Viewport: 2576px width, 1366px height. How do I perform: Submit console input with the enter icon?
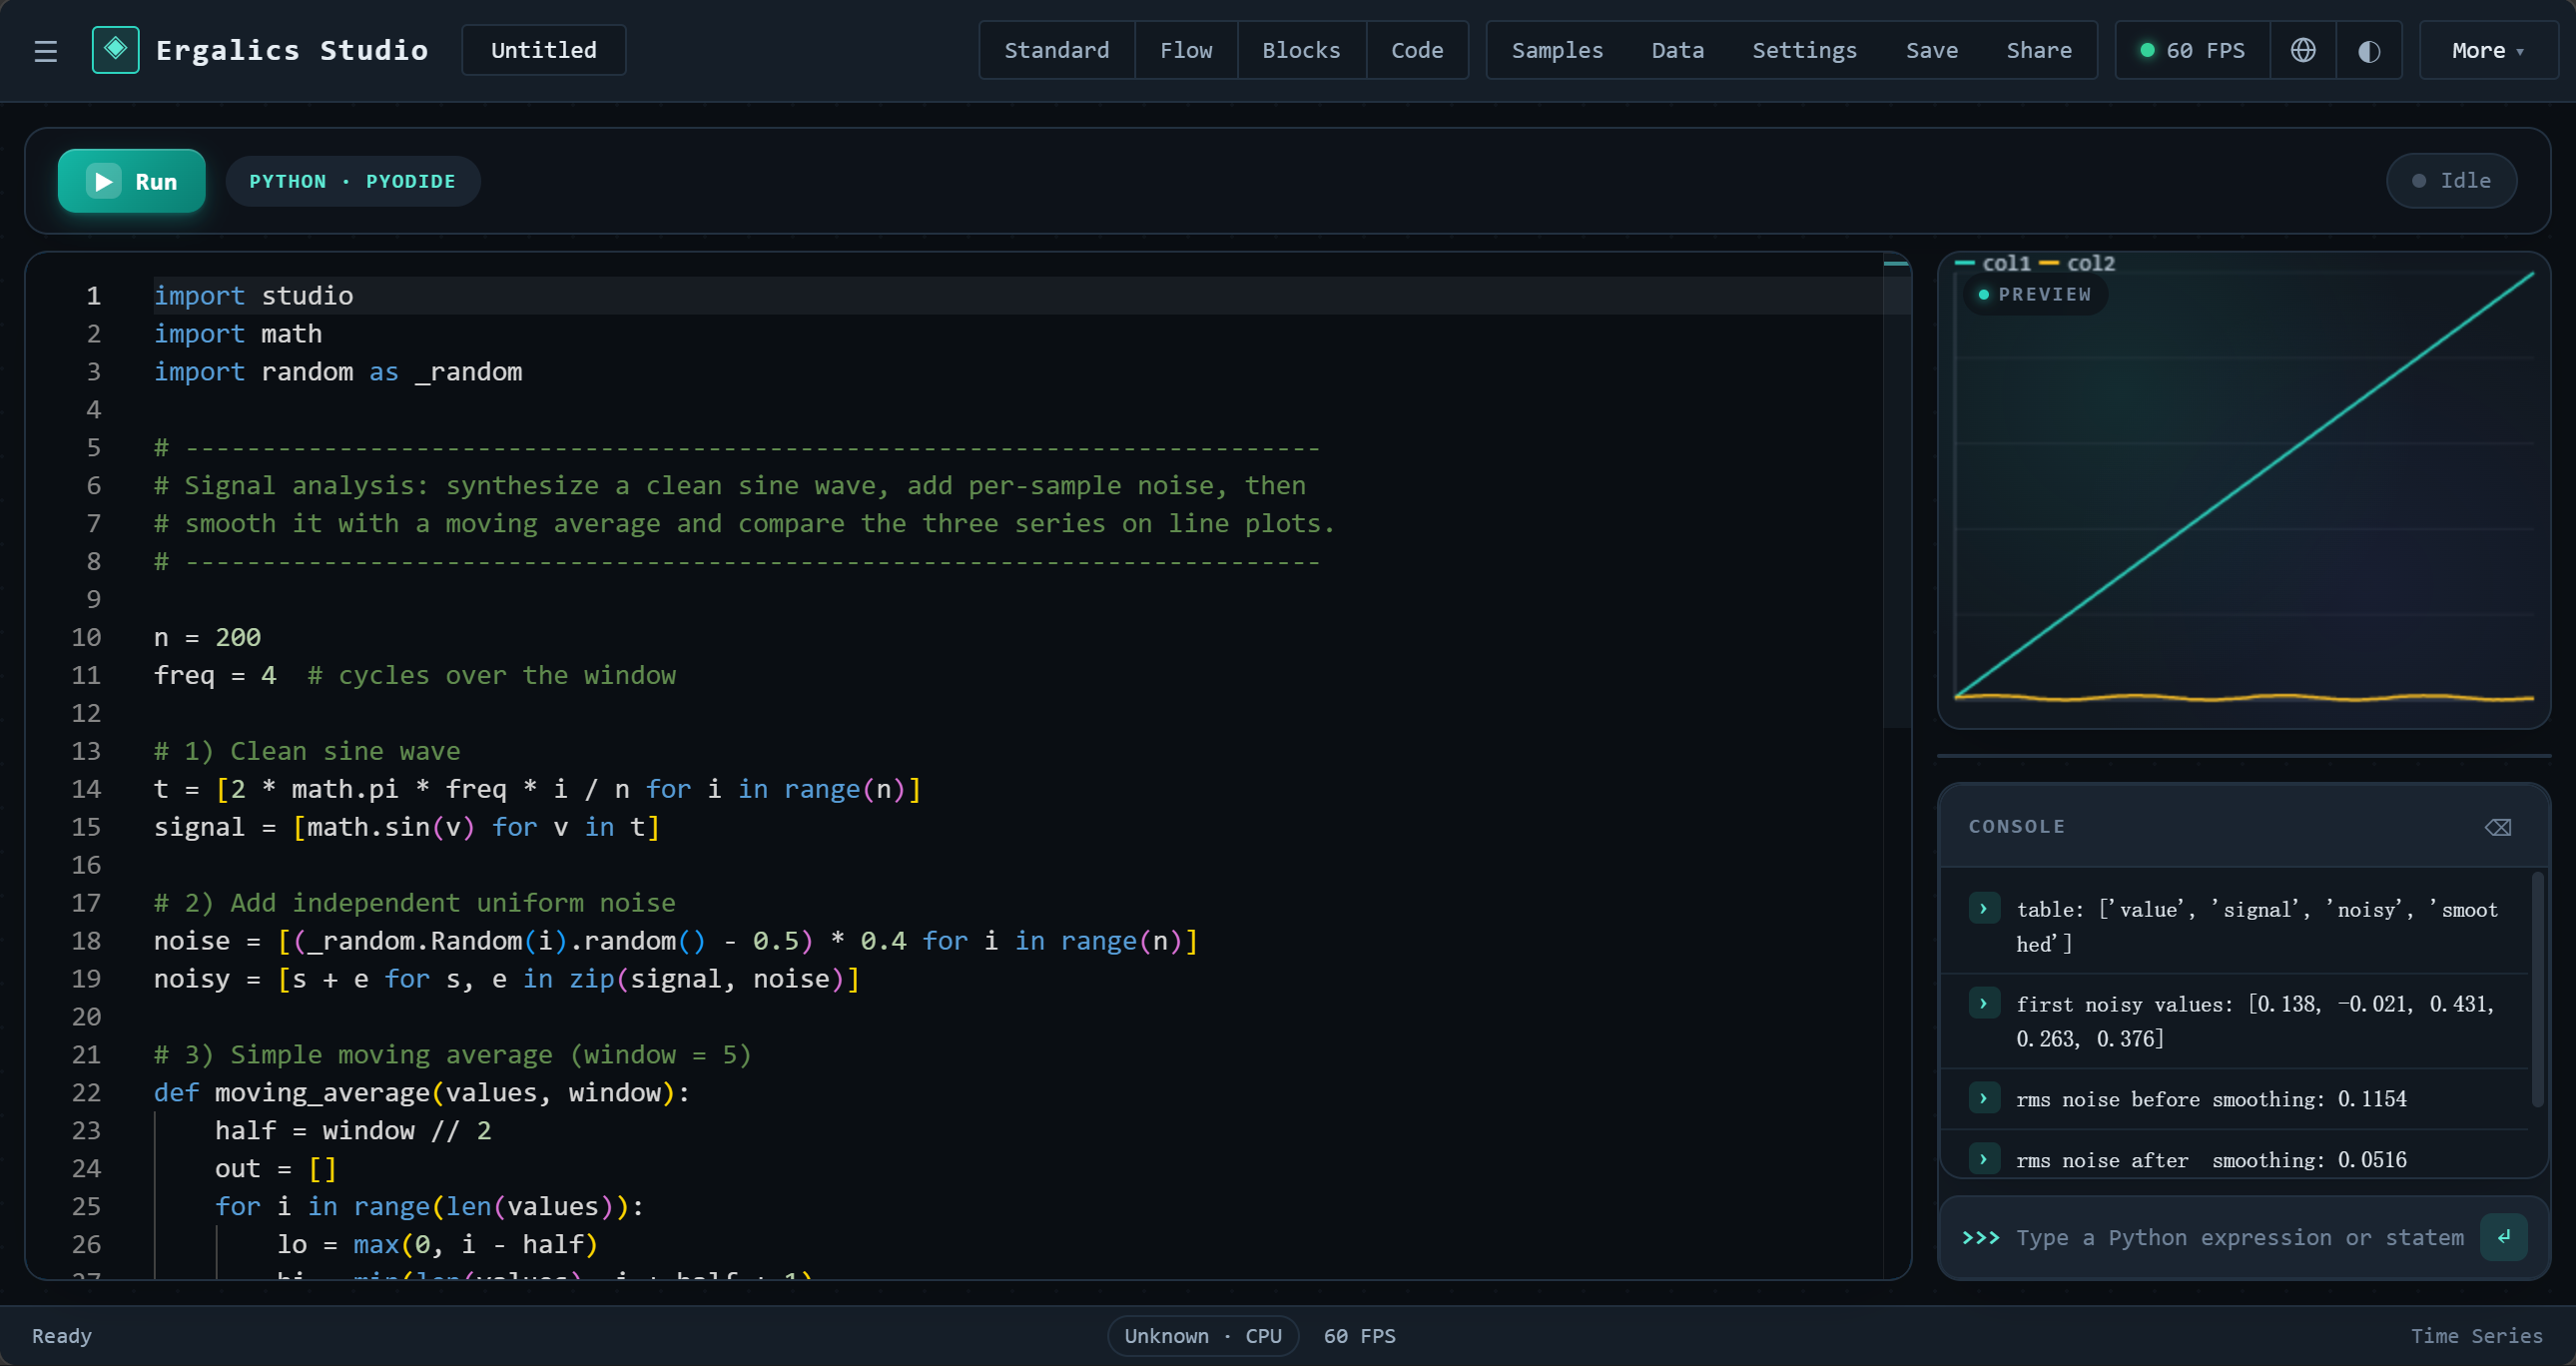(x=2504, y=1237)
